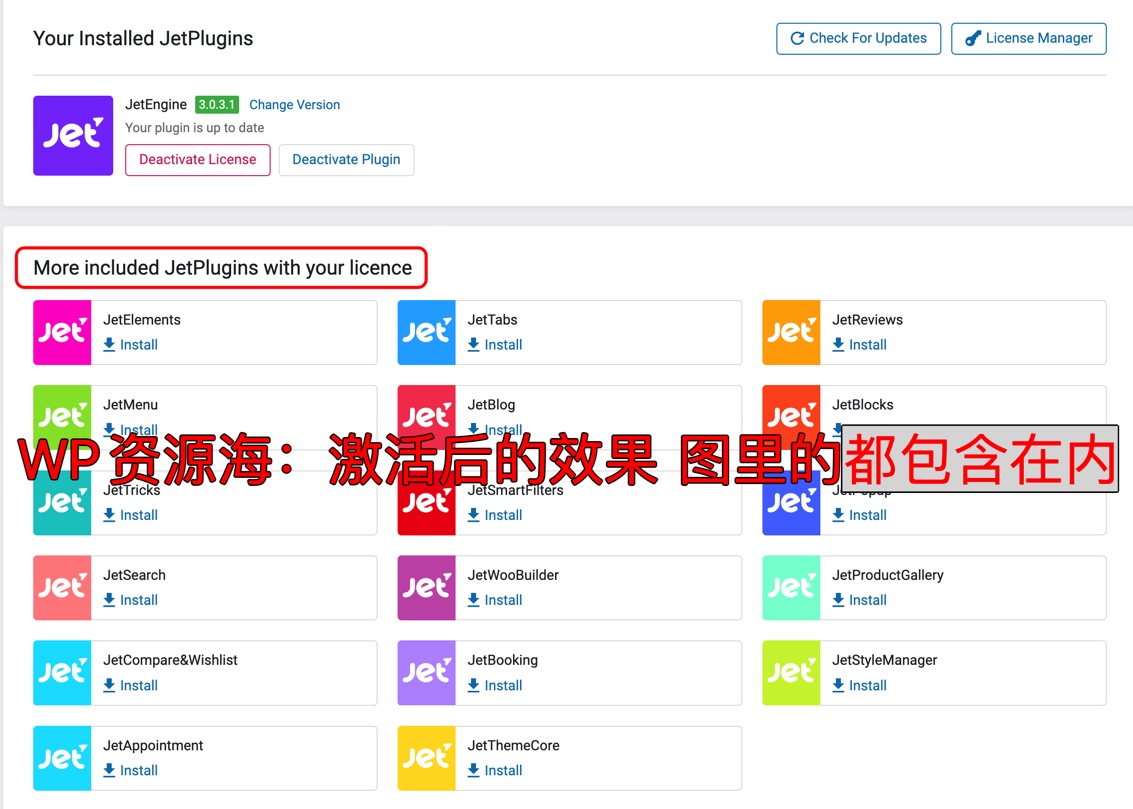Click the JetAppointment cyan icon
The image size is (1133, 809).
tap(62, 758)
